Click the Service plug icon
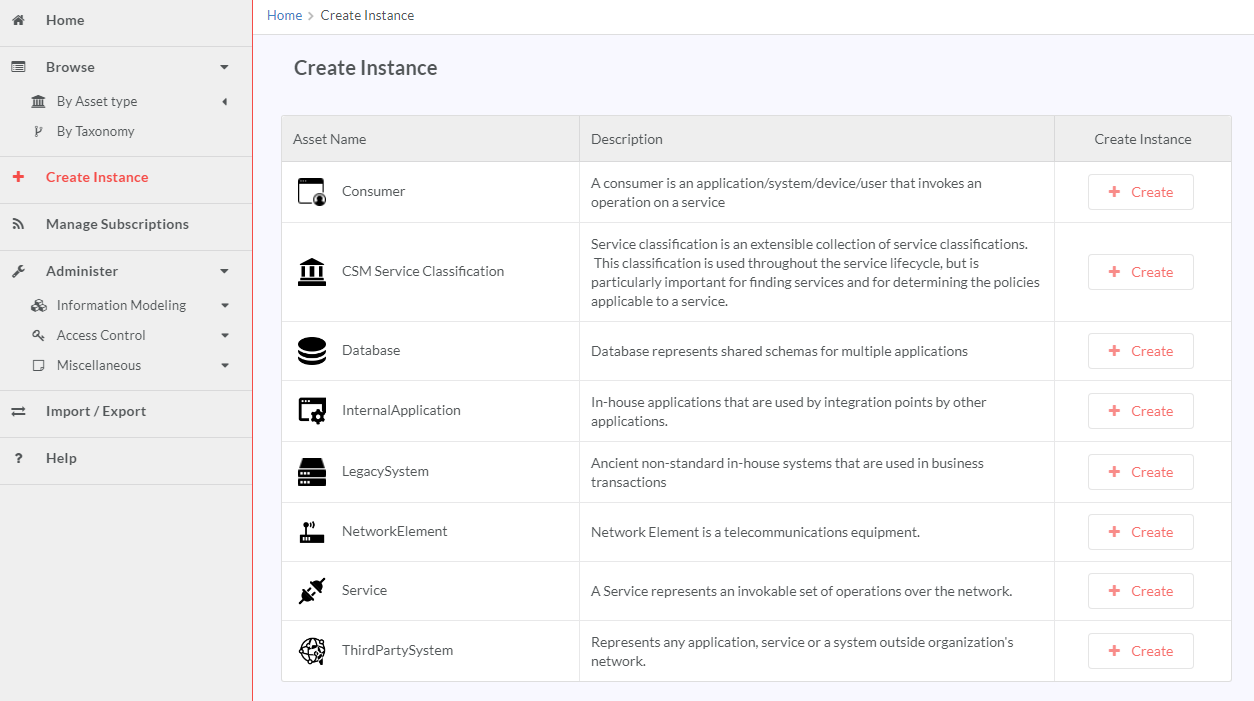Screen dimensions: 1254x701 [312, 591]
